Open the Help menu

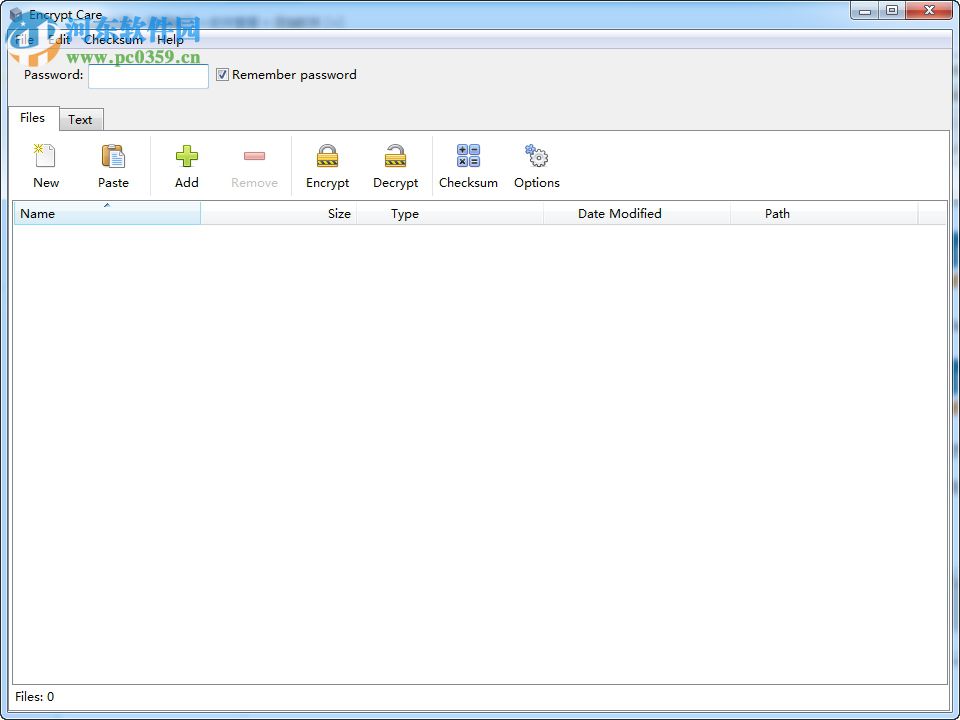[170, 40]
